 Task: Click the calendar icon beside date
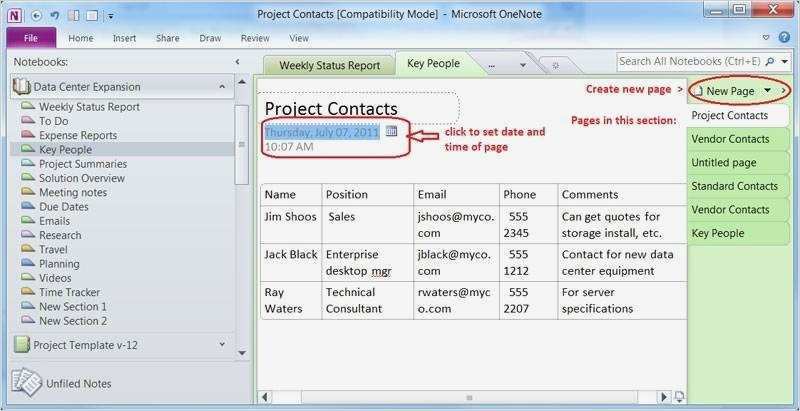[x=391, y=132]
